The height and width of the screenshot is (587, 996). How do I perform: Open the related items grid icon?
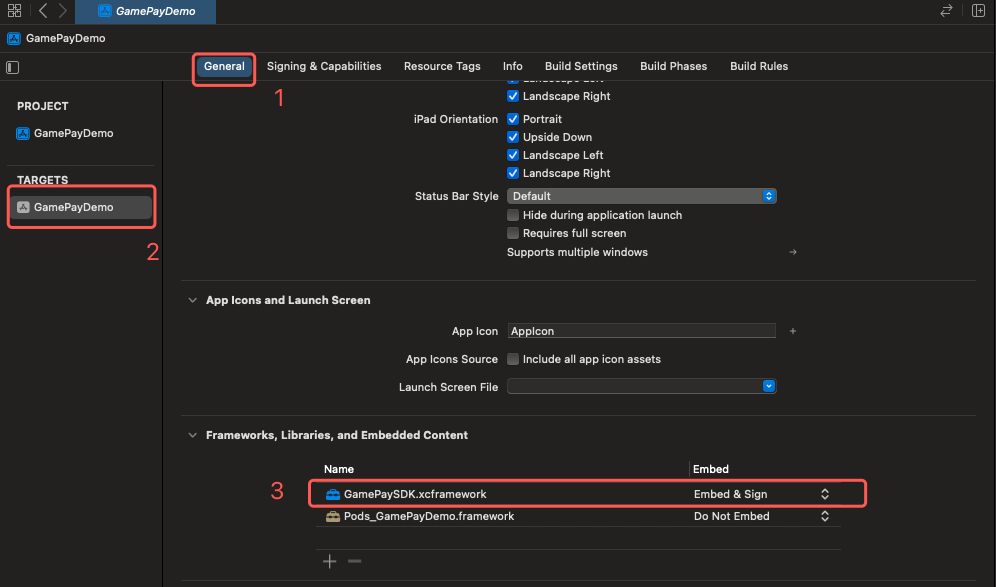[x=14, y=11]
